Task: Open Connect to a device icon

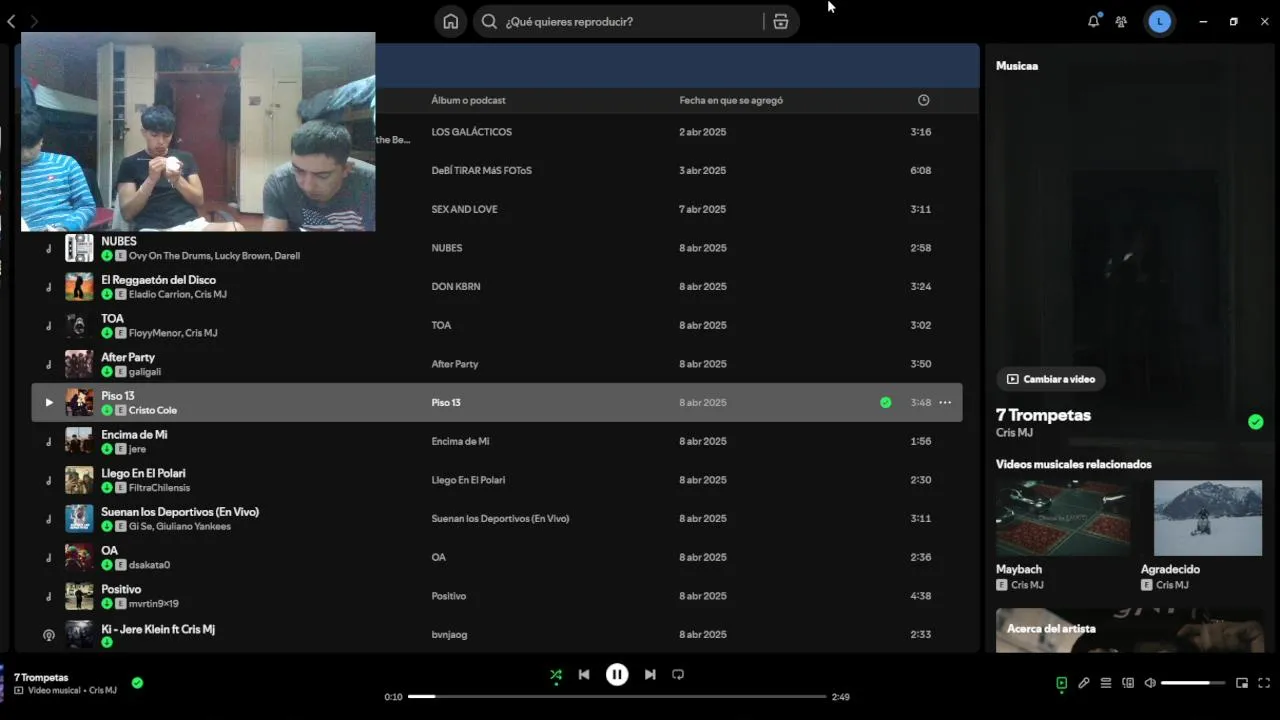Action: pyautogui.click(x=1128, y=683)
